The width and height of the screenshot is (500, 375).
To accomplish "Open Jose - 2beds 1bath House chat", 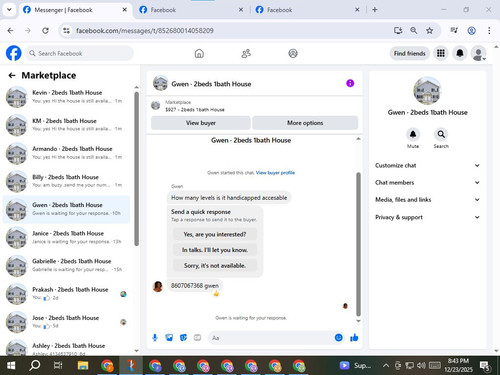I will tap(66, 322).
